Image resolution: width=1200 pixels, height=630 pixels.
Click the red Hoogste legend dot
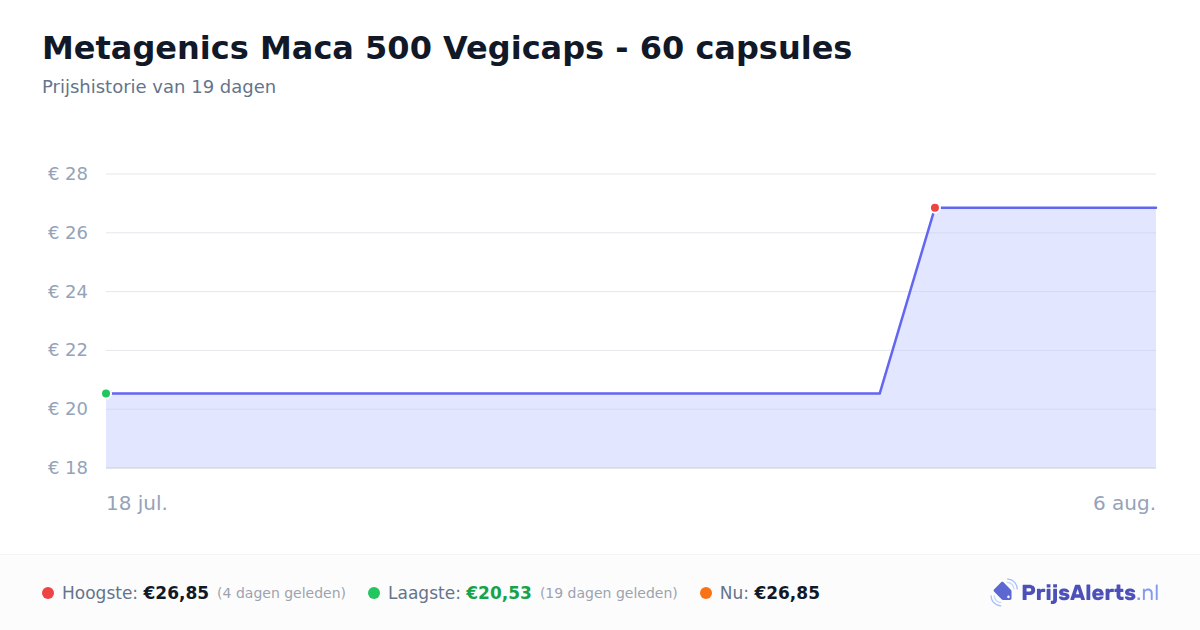(48, 593)
